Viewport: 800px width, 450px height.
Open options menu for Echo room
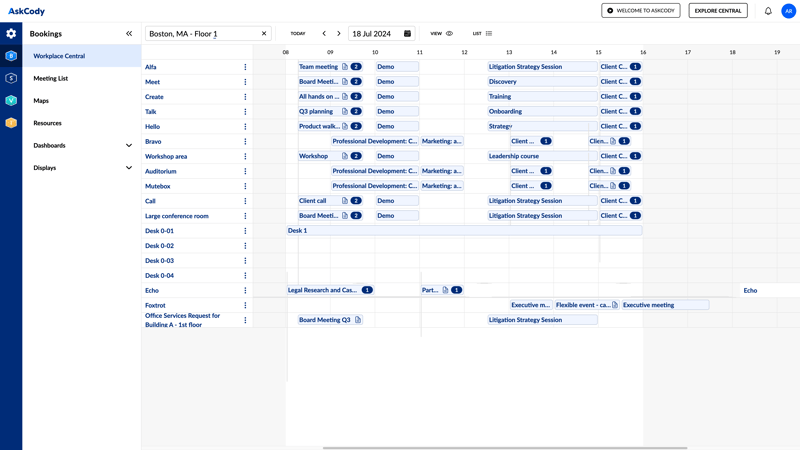245,290
